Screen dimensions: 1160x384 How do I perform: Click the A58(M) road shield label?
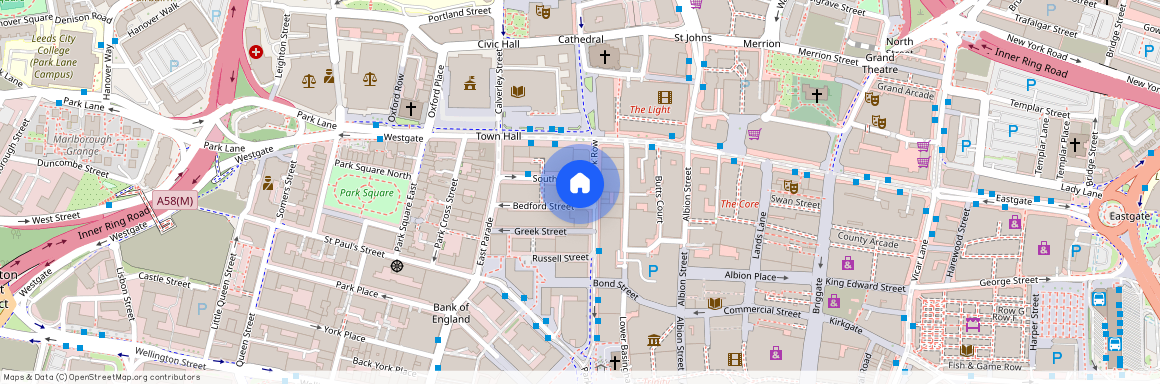point(176,201)
